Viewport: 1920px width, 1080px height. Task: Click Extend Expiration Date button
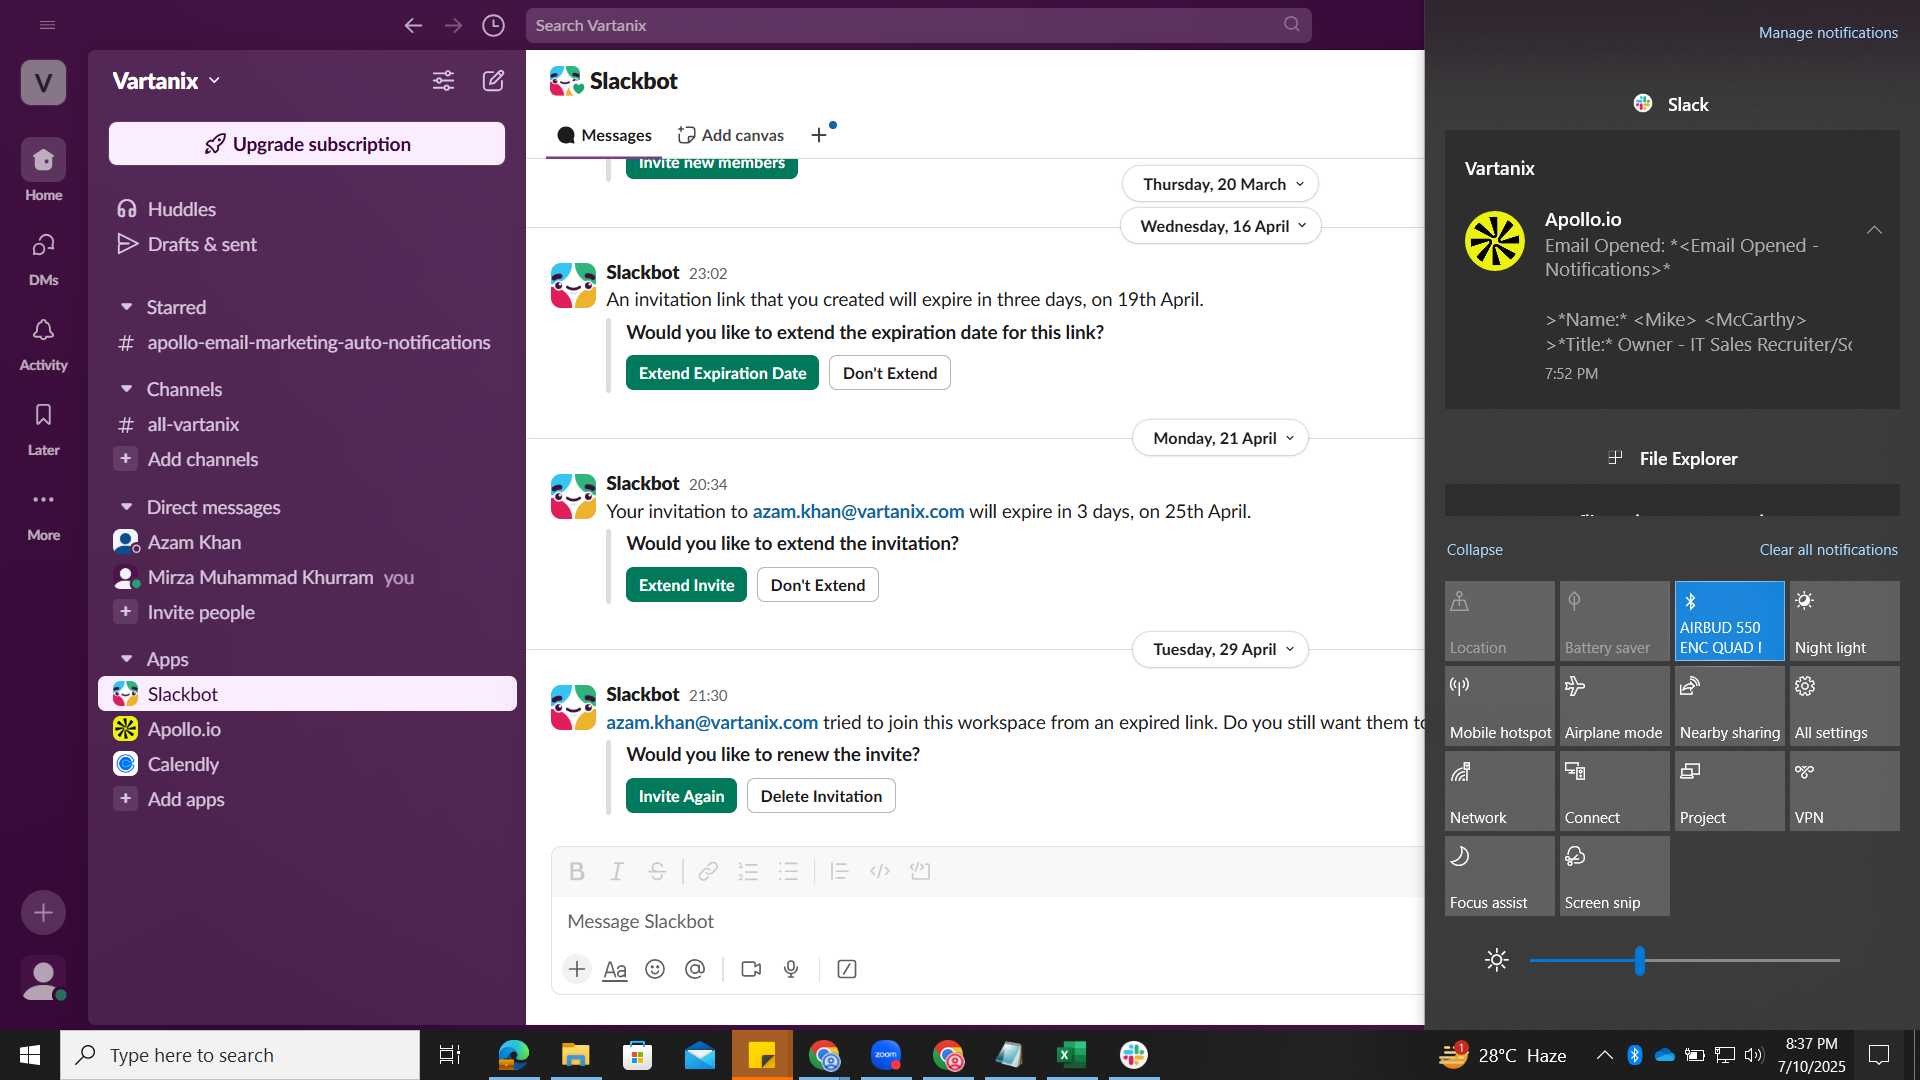(722, 373)
